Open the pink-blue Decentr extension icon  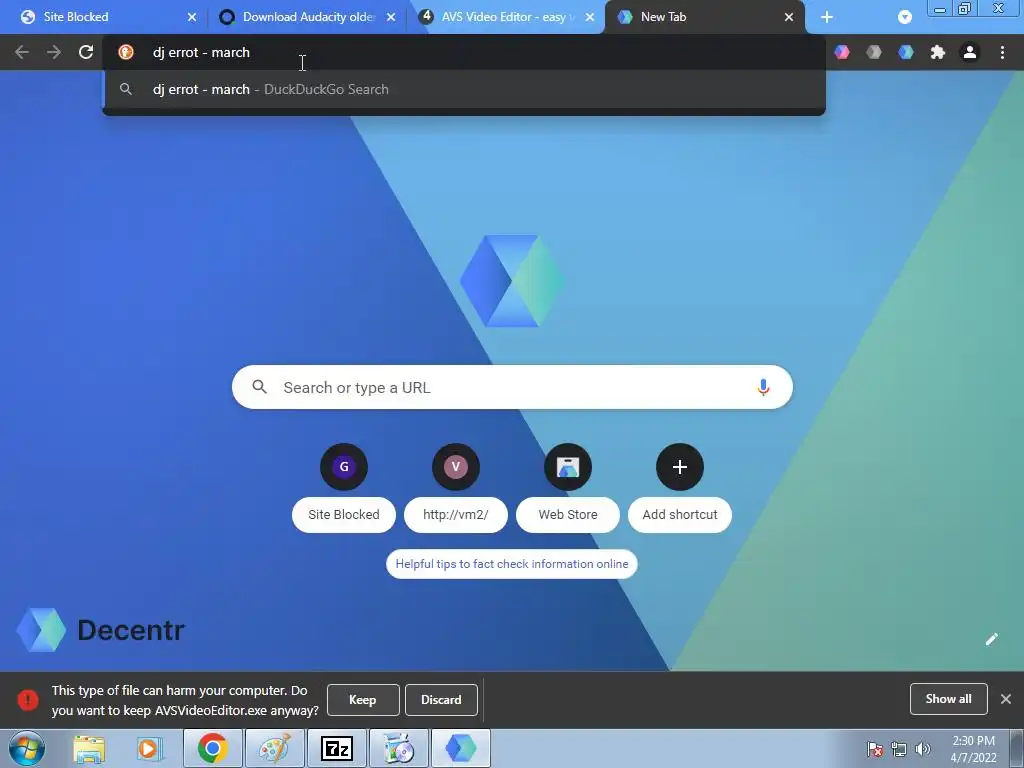pos(842,52)
